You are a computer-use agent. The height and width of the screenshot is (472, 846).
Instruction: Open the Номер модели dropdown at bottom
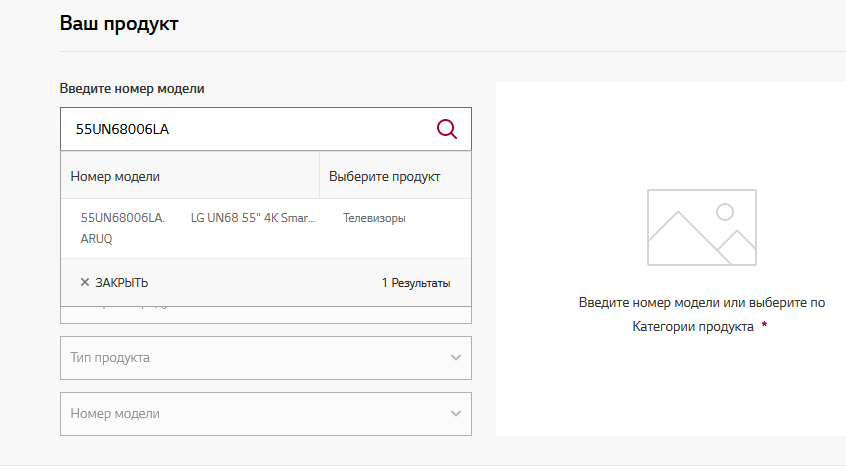pyautogui.click(x=255, y=414)
